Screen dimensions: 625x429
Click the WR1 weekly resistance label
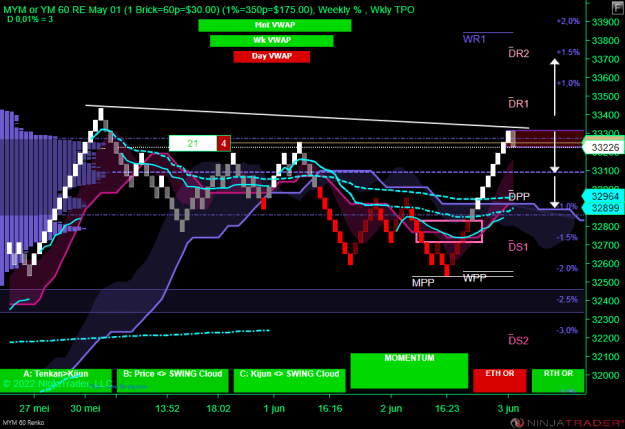pyautogui.click(x=474, y=39)
